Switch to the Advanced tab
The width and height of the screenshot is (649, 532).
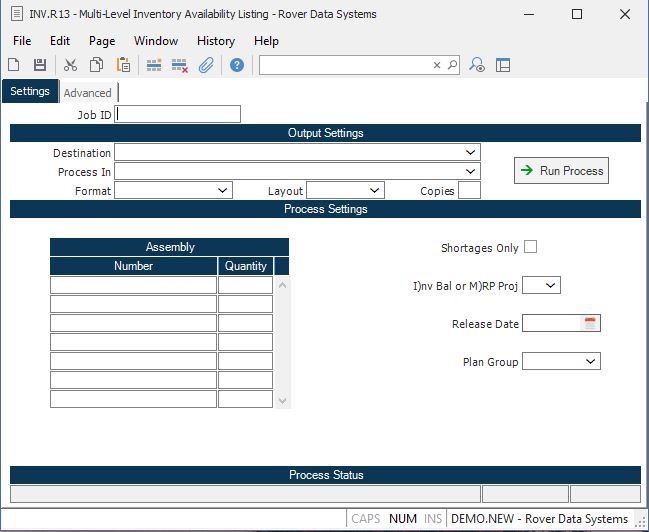click(87, 93)
